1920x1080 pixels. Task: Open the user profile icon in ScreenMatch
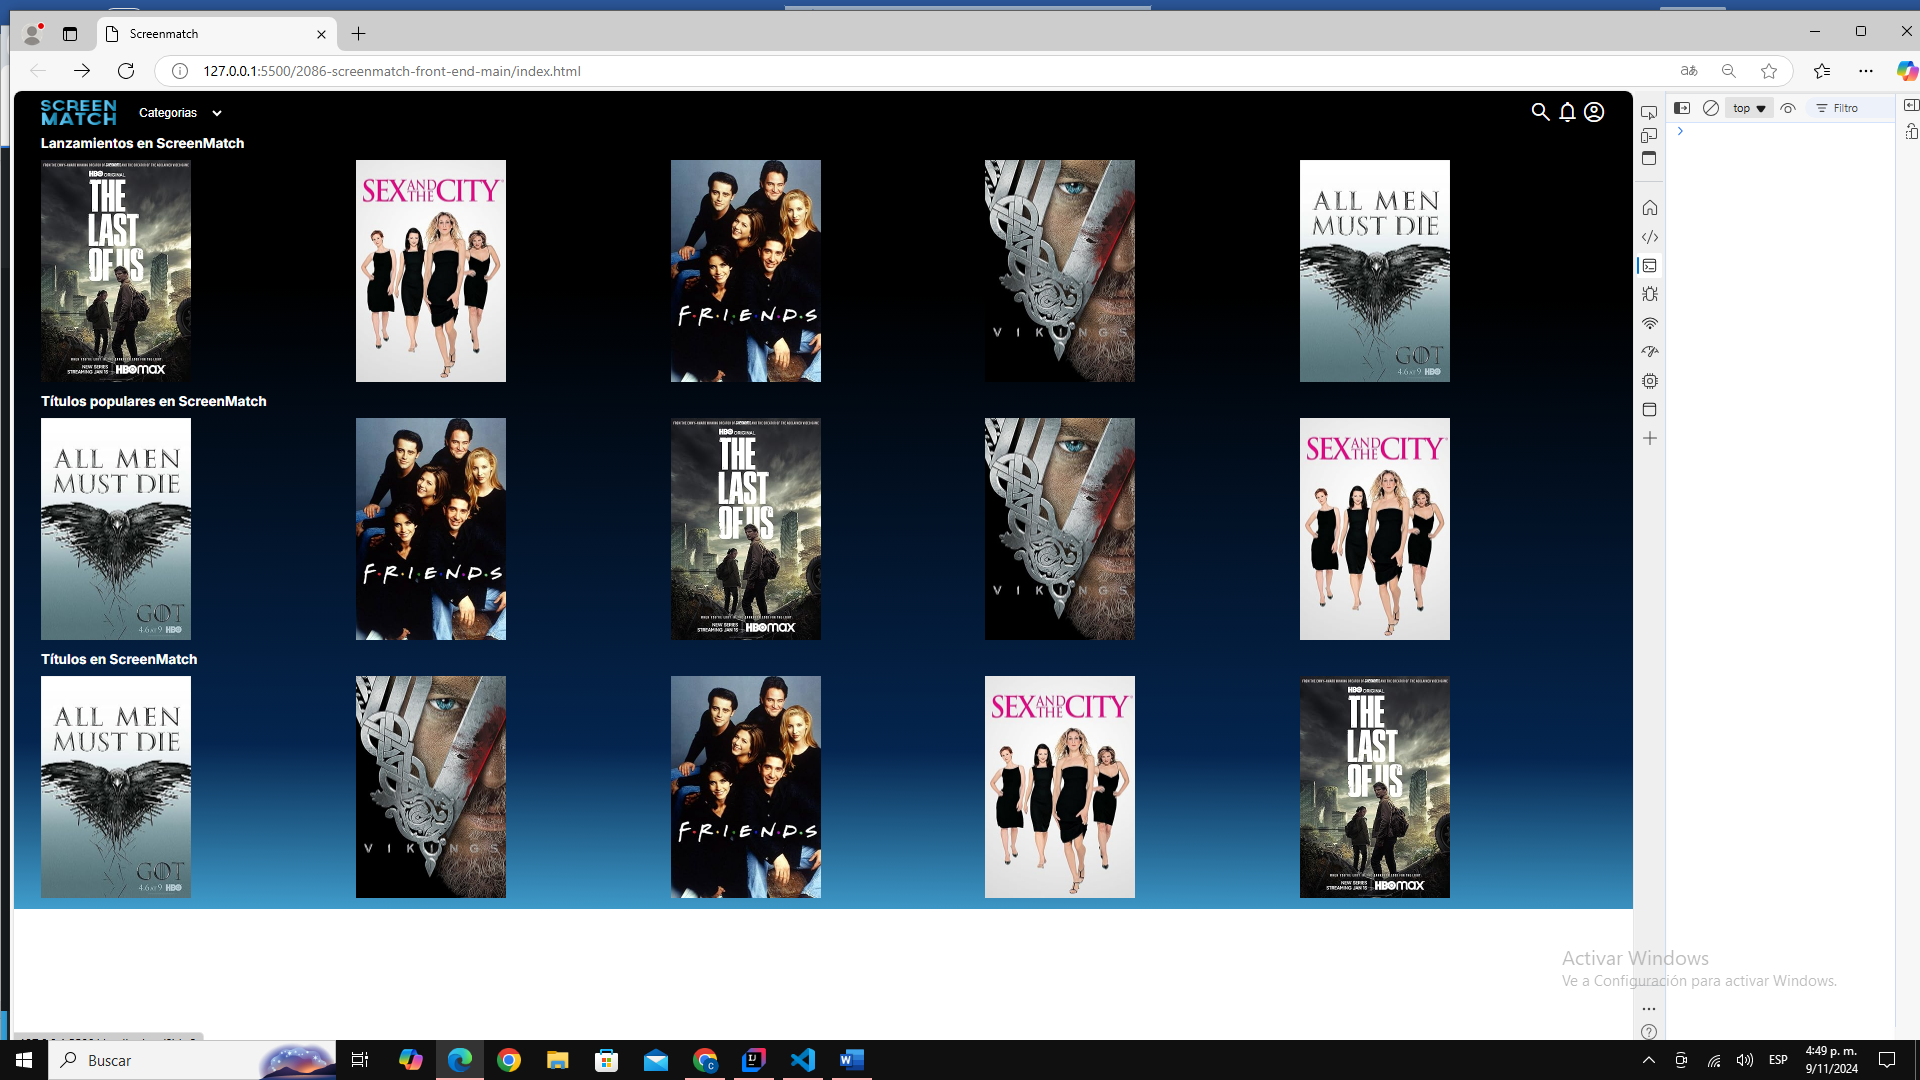point(1594,112)
